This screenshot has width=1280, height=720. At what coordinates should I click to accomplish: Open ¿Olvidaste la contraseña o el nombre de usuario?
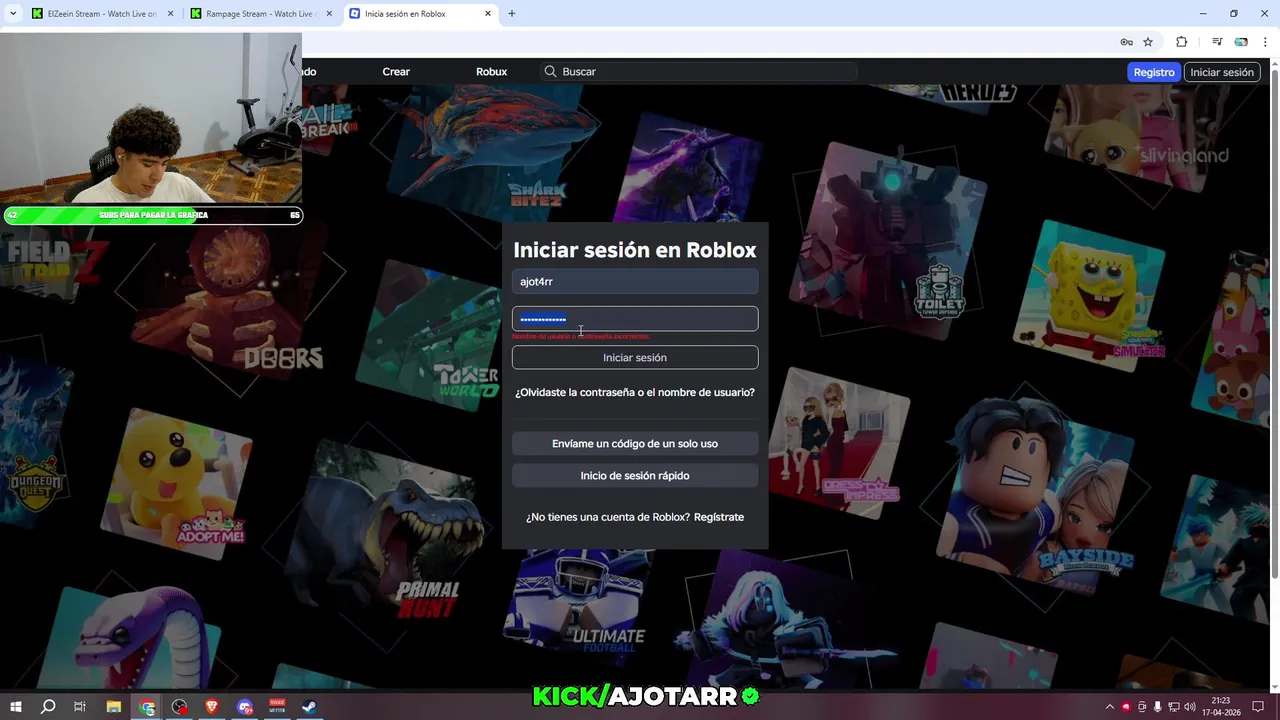pyautogui.click(x=635, y=392)
